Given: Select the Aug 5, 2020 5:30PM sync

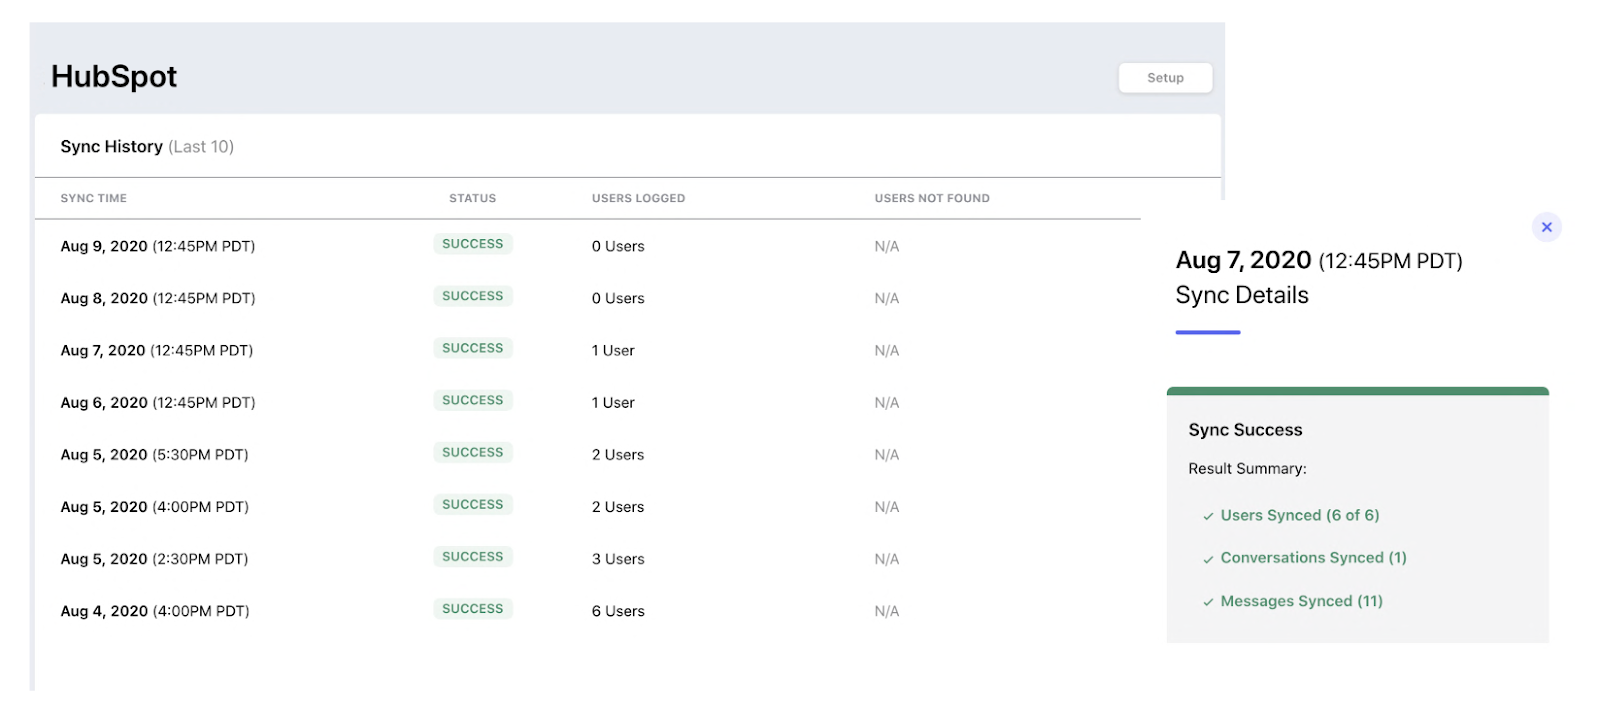Looking at the screenshot, I should tap(588, 454).
